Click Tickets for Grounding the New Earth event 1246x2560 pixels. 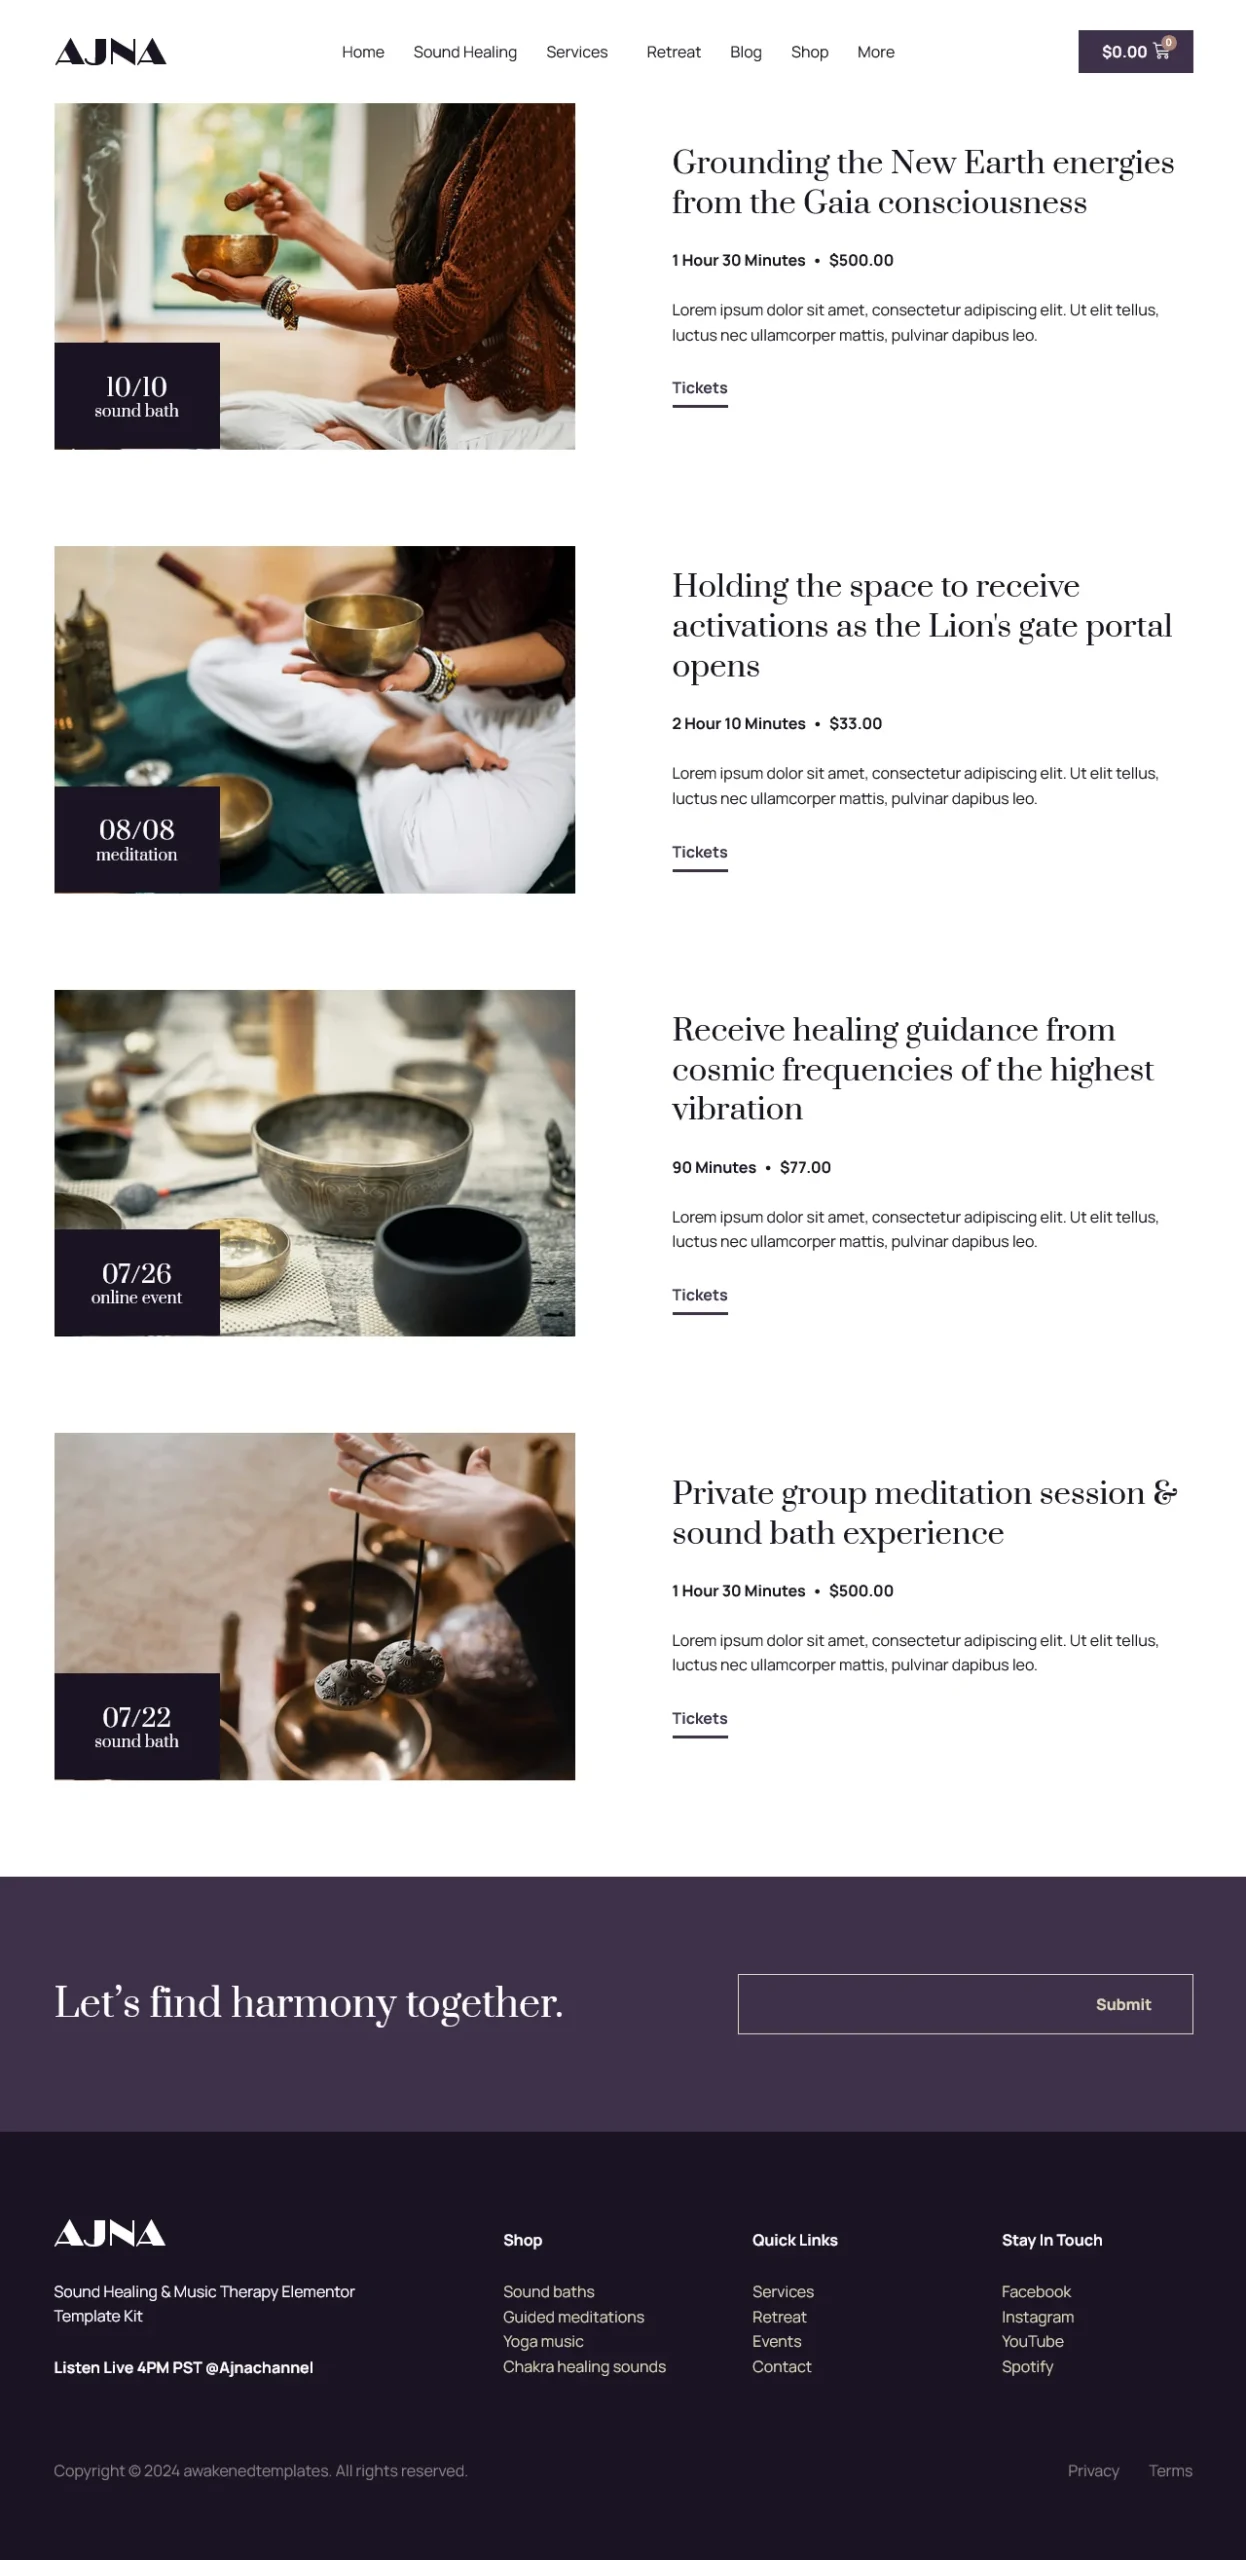pyautogui.click(x=699, y=388)
